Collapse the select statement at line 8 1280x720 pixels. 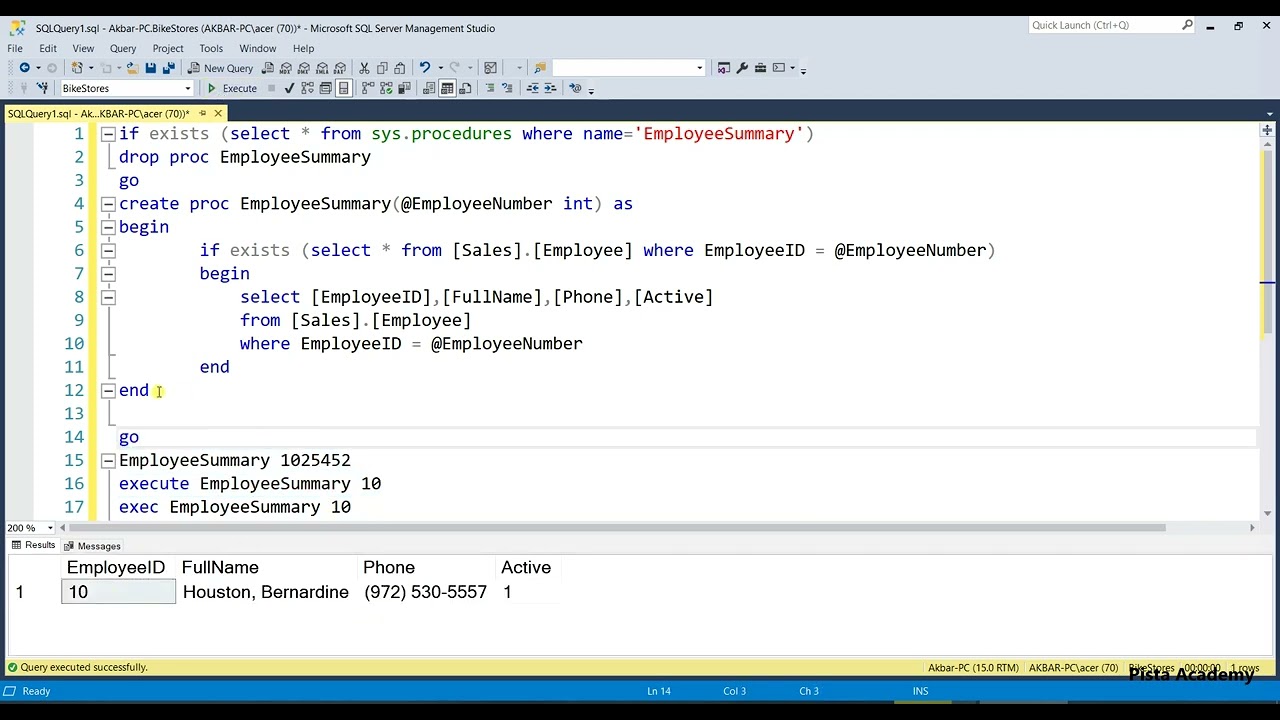(x=108, y=297)
